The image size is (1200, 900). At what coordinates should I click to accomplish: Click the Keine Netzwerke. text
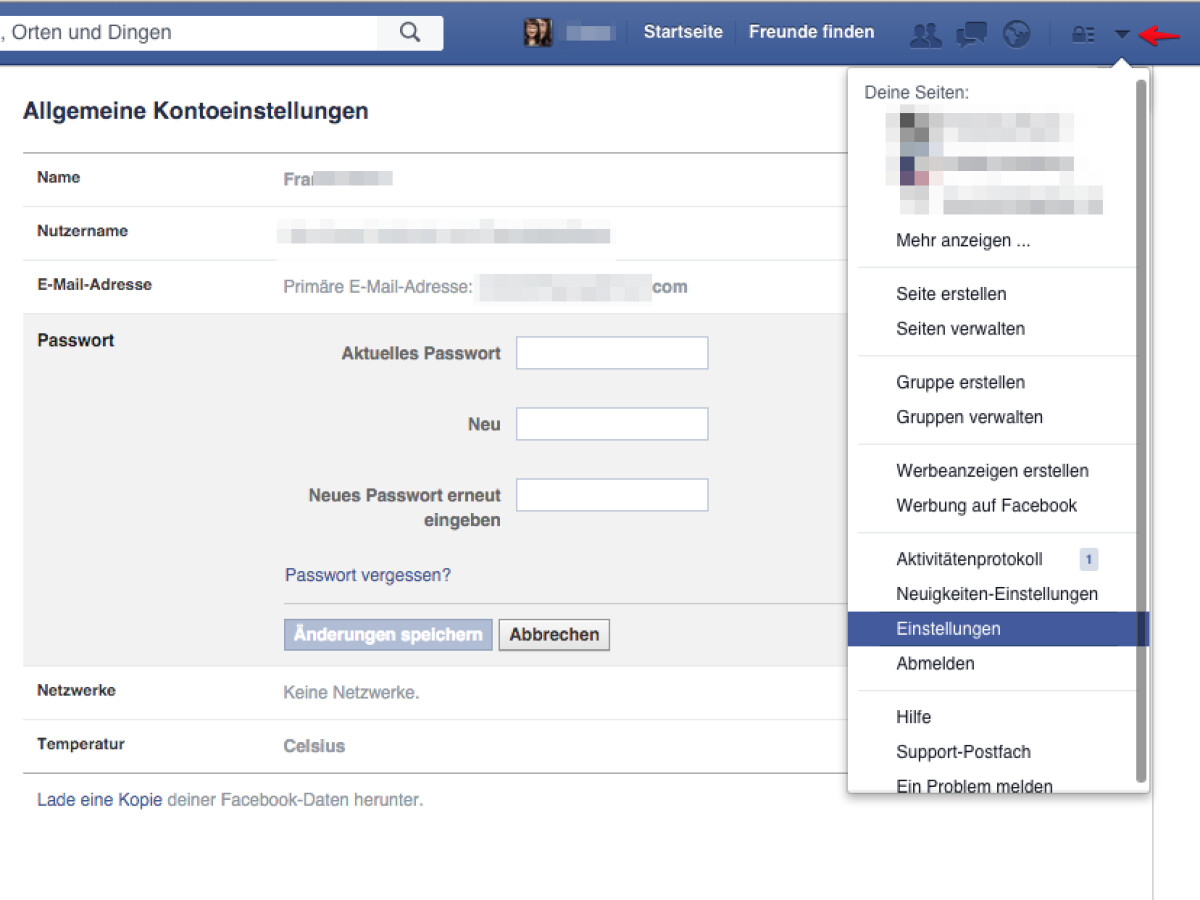[351, 693]
